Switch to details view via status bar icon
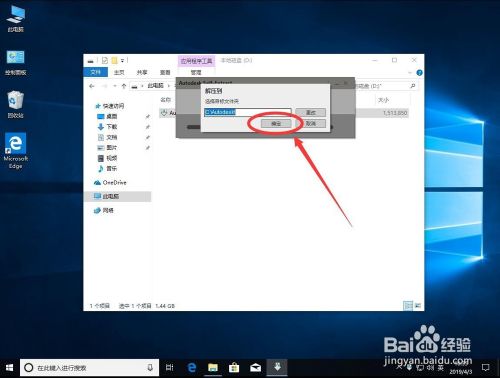This screenshot has height=378, width=500. pos(408,305)
